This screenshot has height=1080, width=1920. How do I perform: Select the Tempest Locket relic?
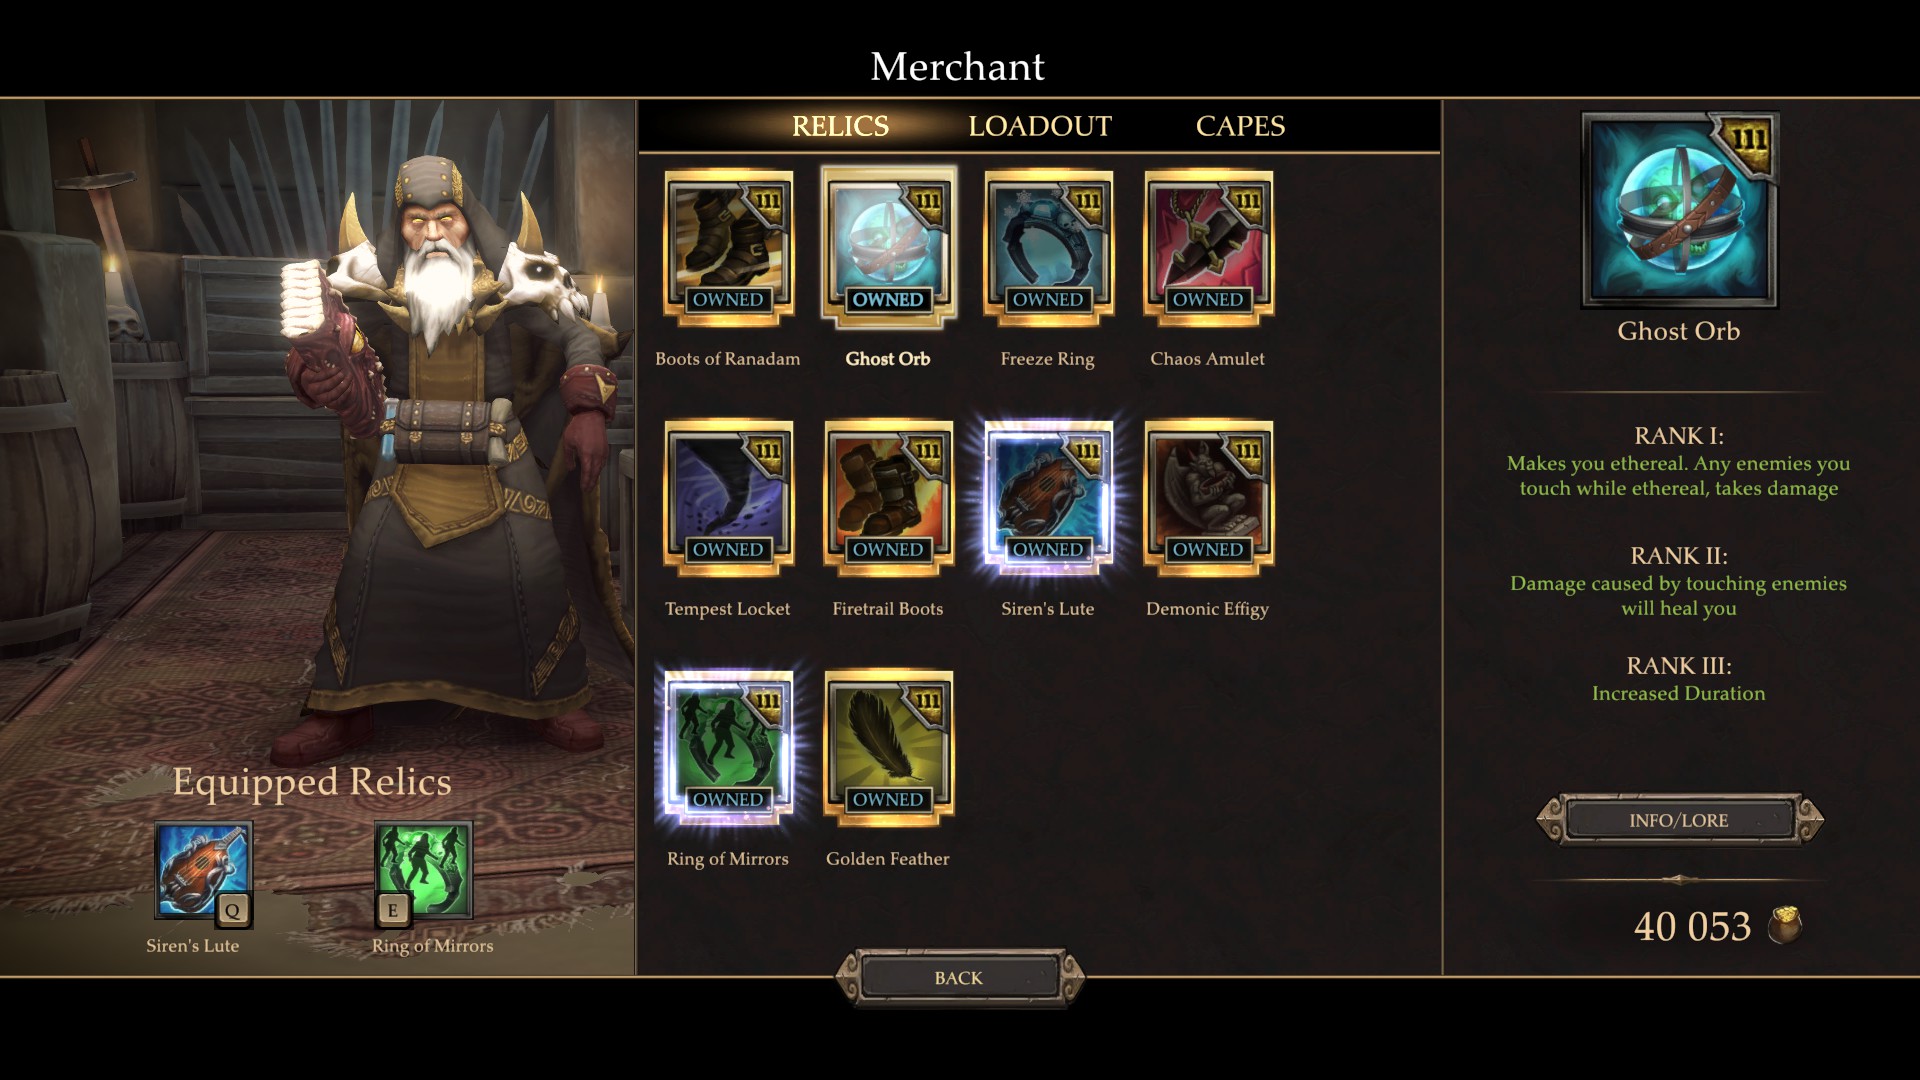click(x=728, y=498)
